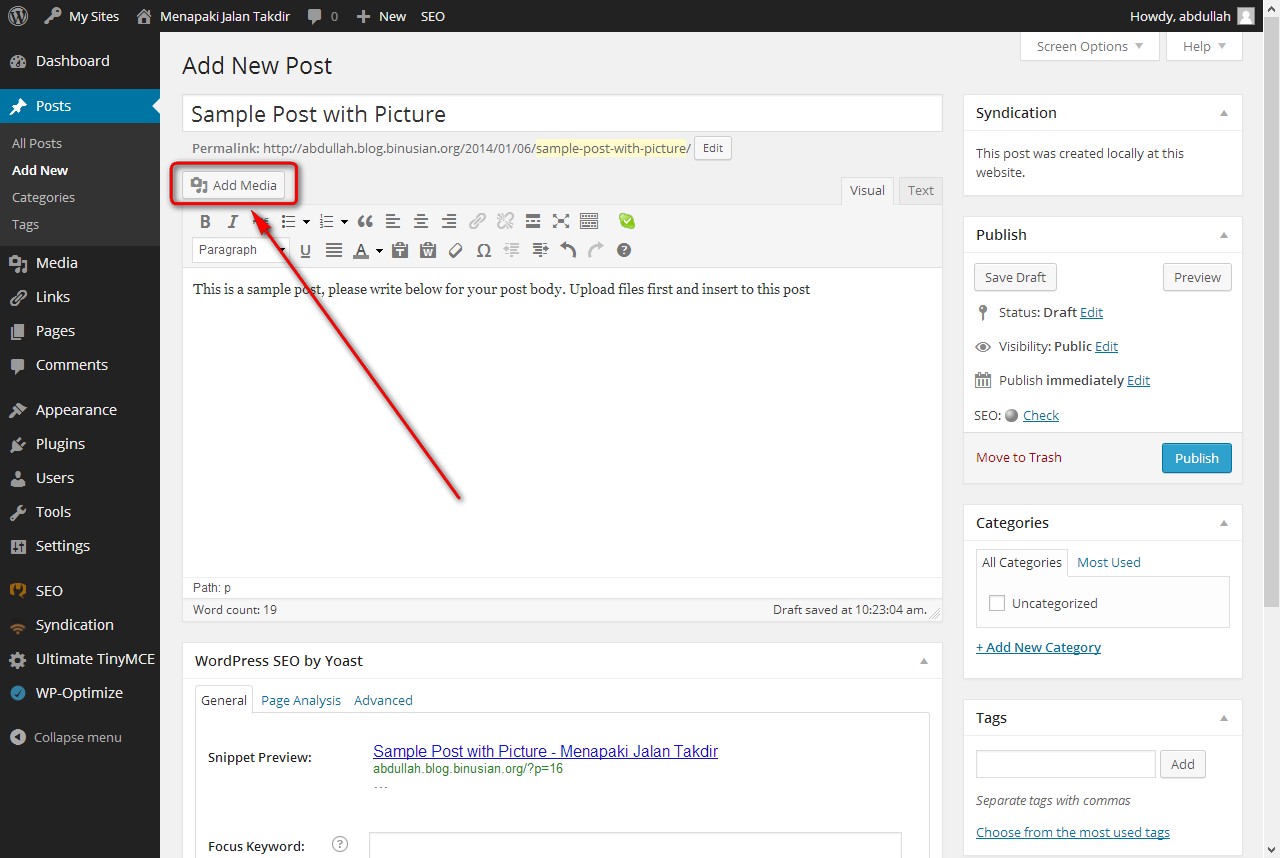Collapse WordPress SEO by Yoast metabox

click(924, 661)
